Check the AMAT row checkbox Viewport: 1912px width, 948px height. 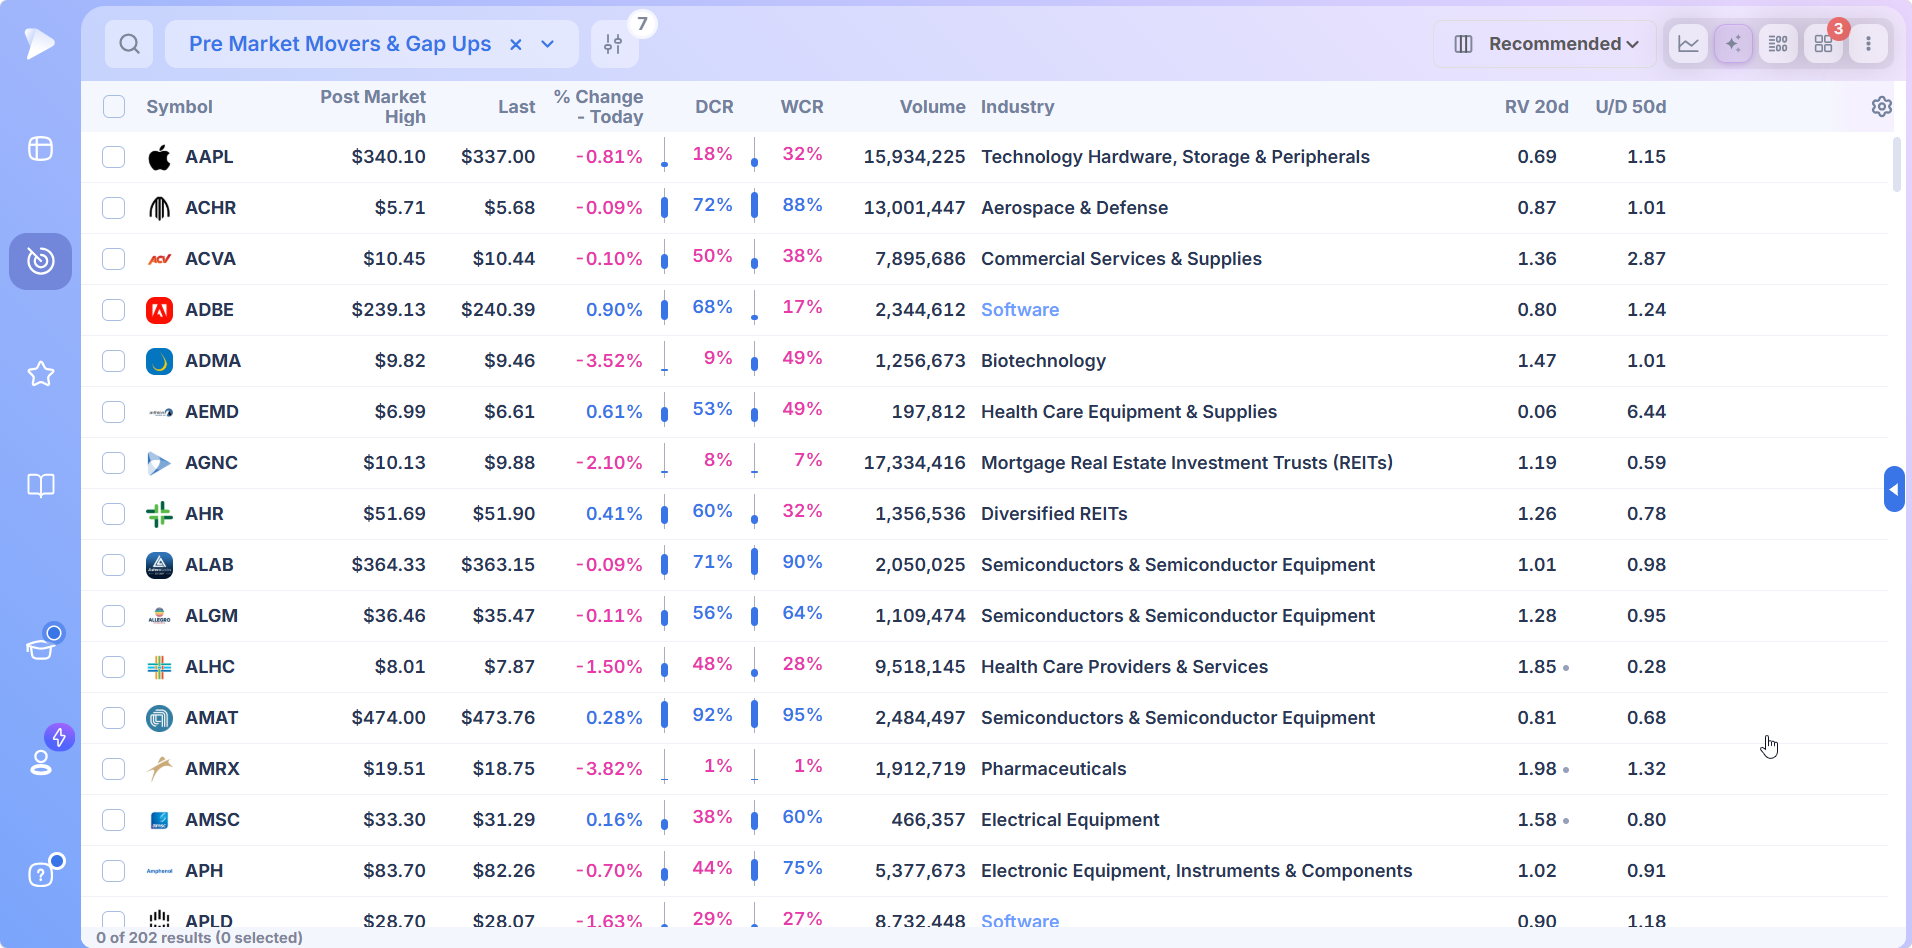pos(114,718)
